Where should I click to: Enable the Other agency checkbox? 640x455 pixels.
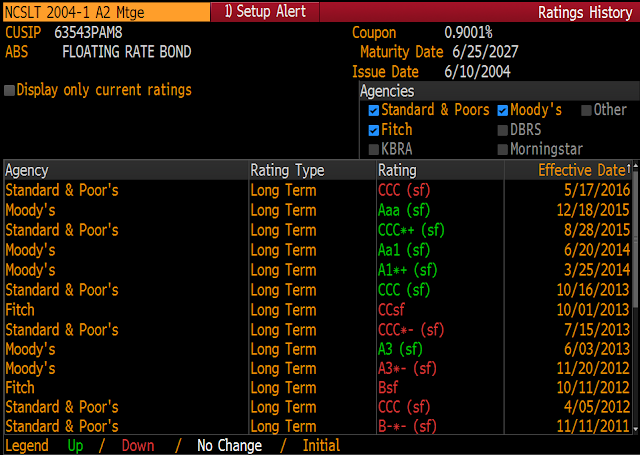coord(586,110)
